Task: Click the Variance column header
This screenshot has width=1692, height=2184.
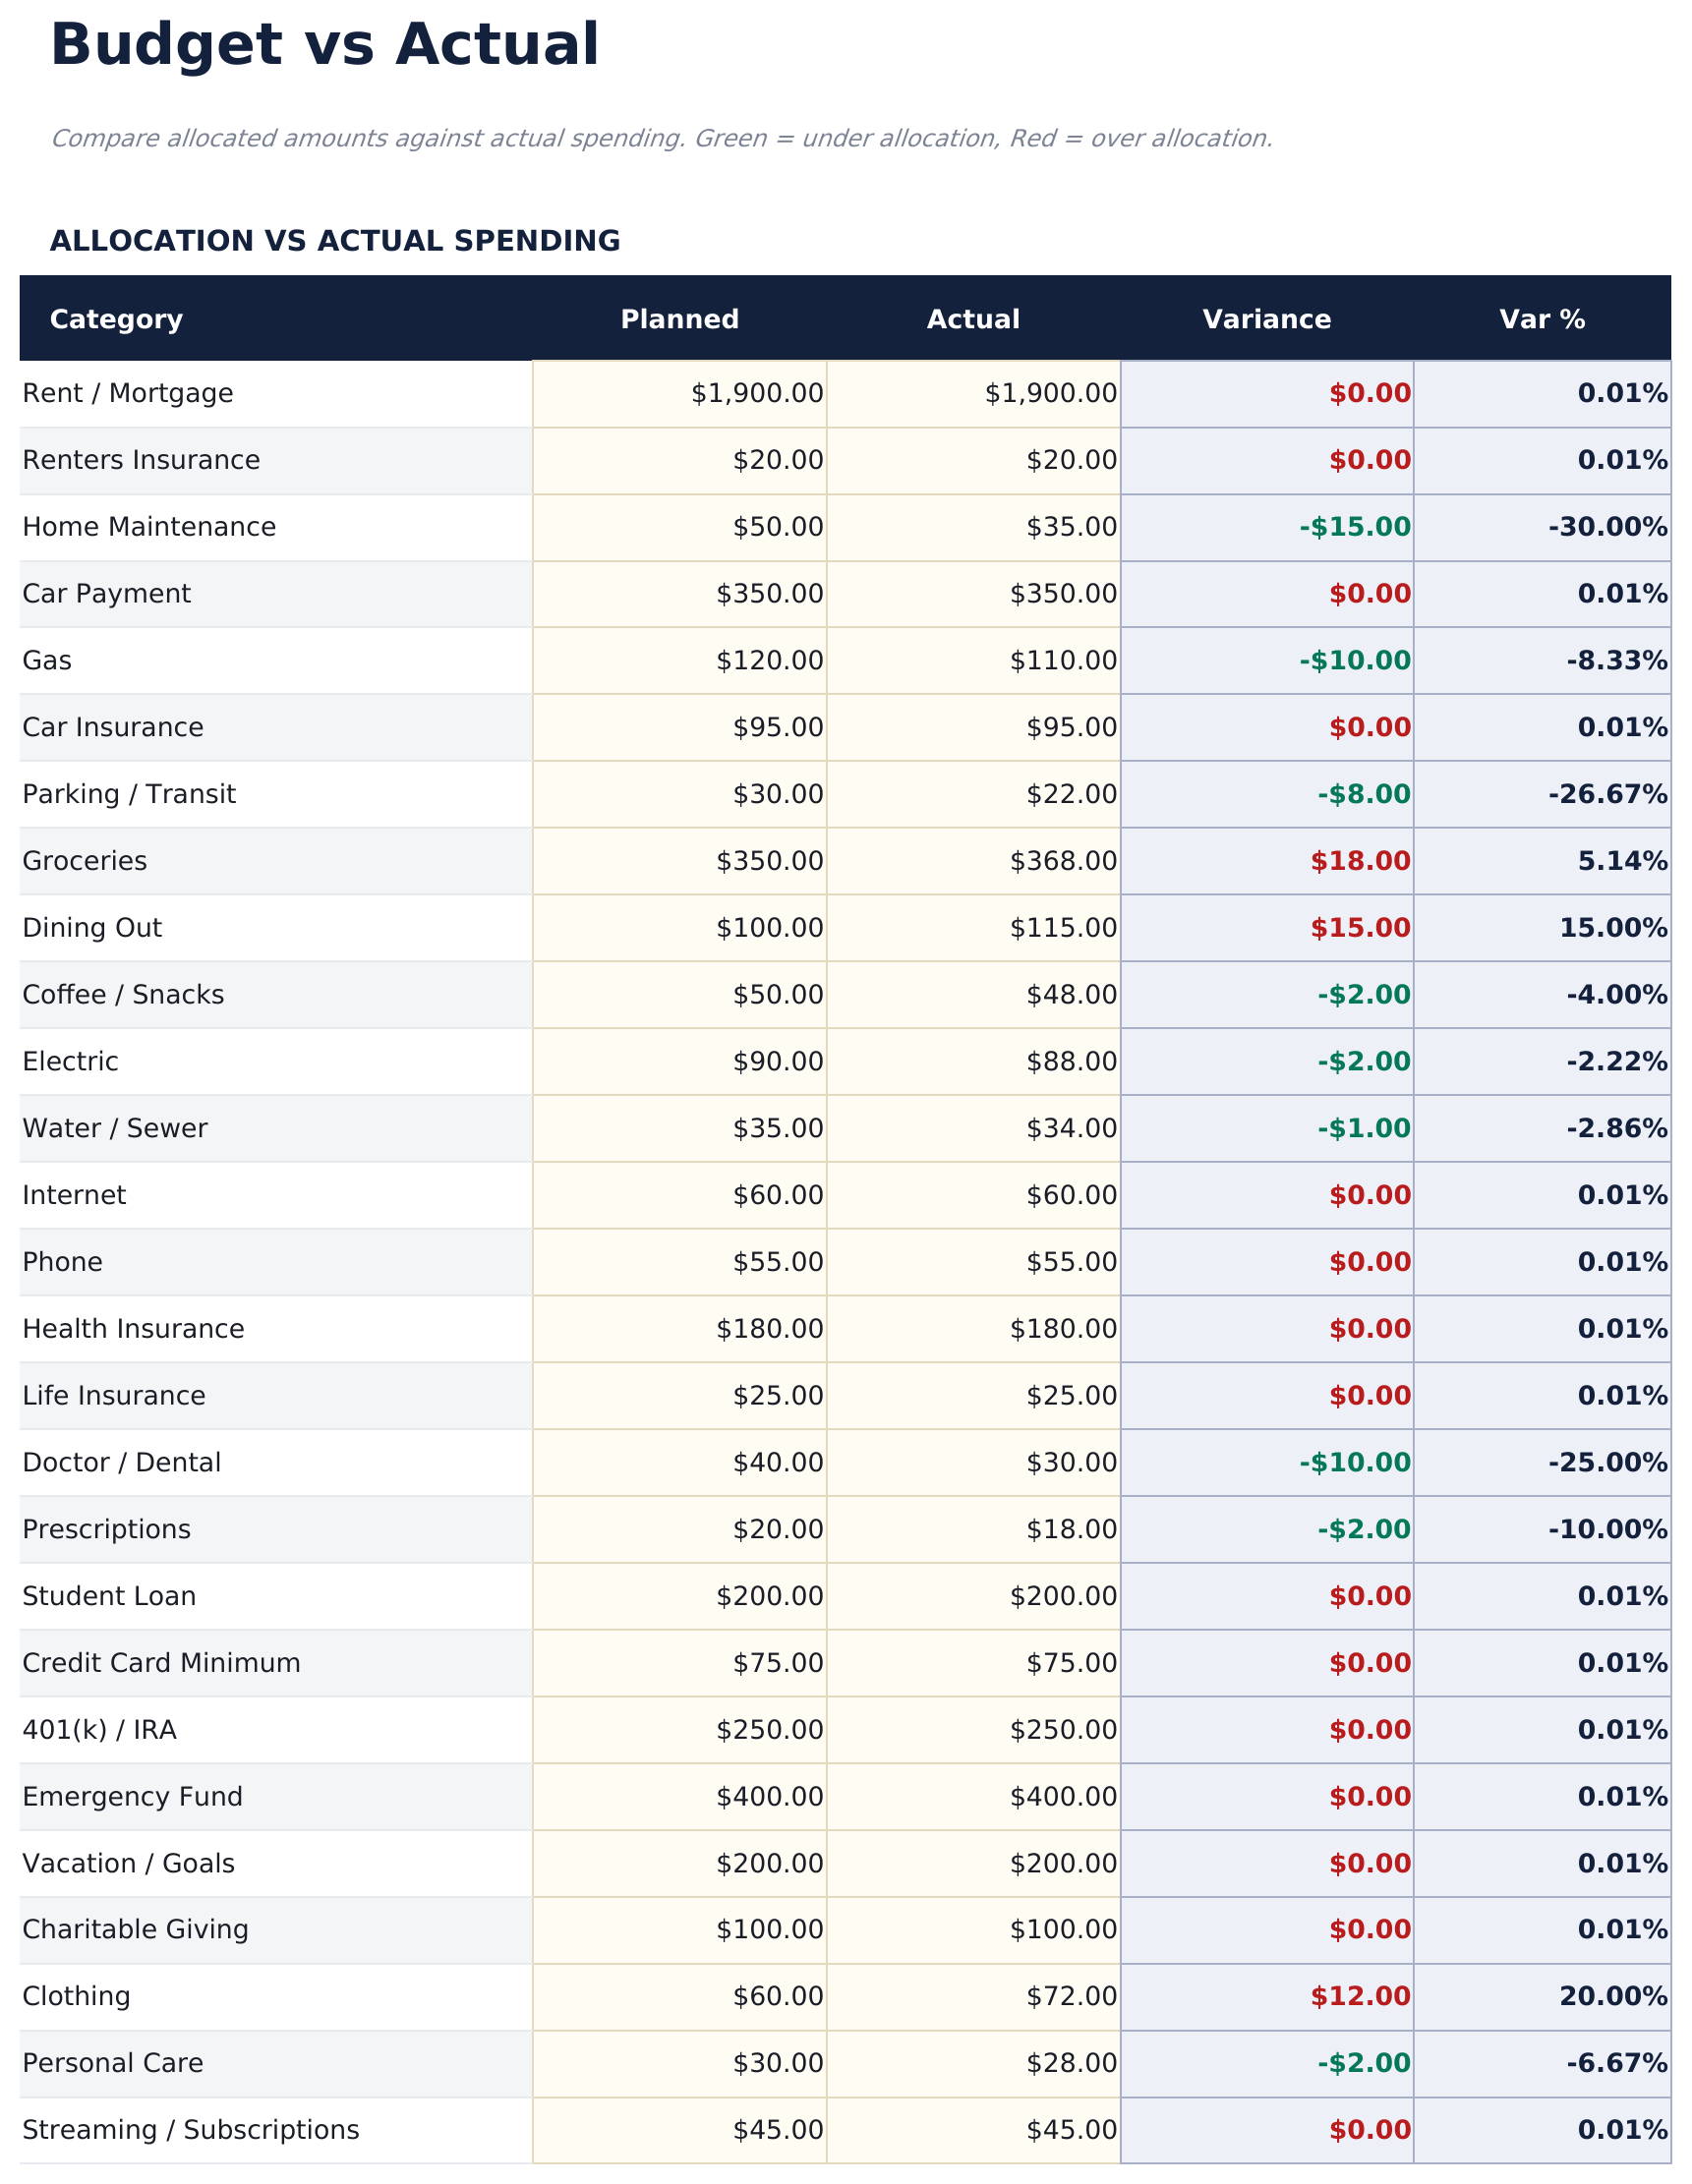Action: [1266, 319]
